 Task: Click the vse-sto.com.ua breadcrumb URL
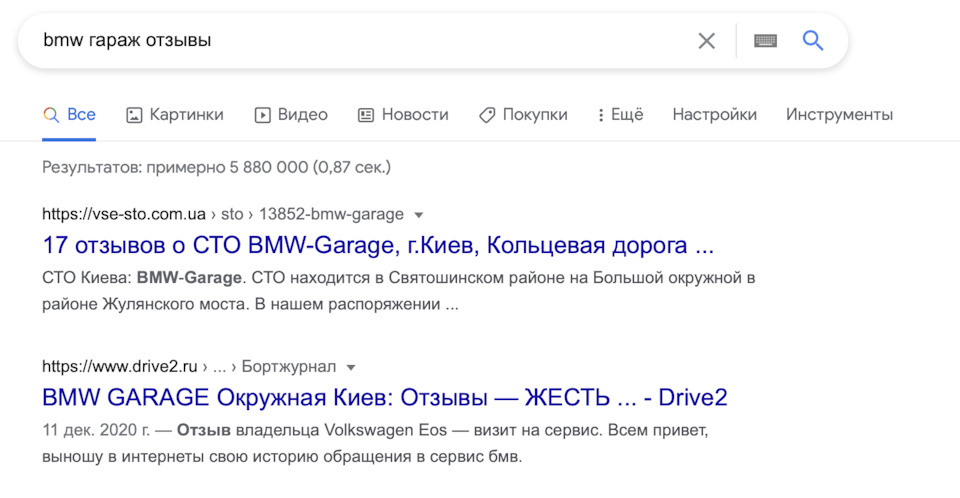[x=223, y=214]
